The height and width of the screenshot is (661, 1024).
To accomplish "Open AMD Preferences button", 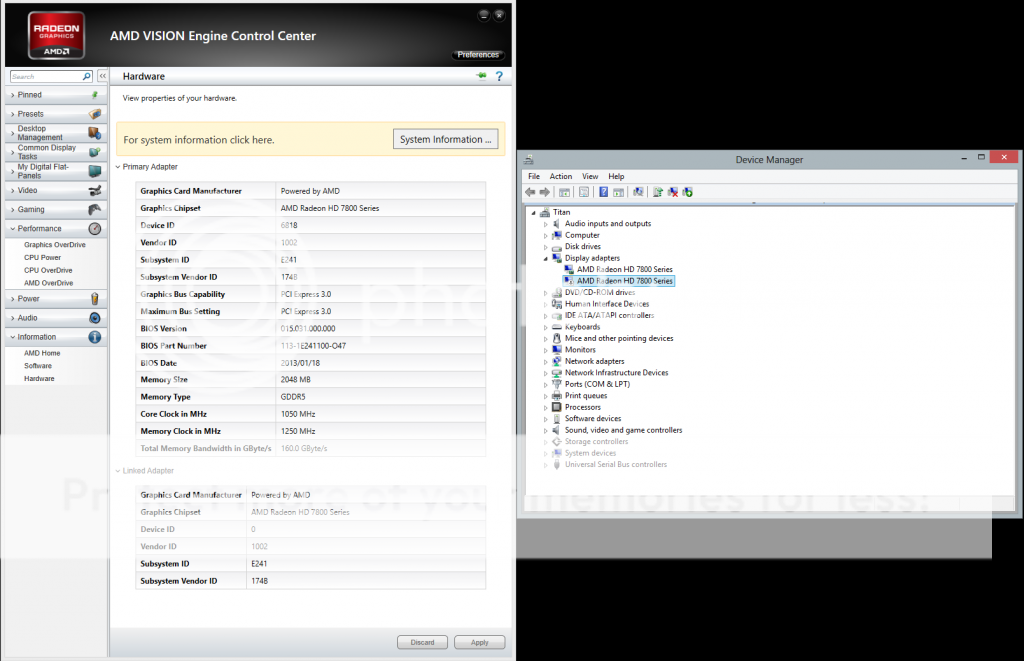I will (x=478, y=55).
